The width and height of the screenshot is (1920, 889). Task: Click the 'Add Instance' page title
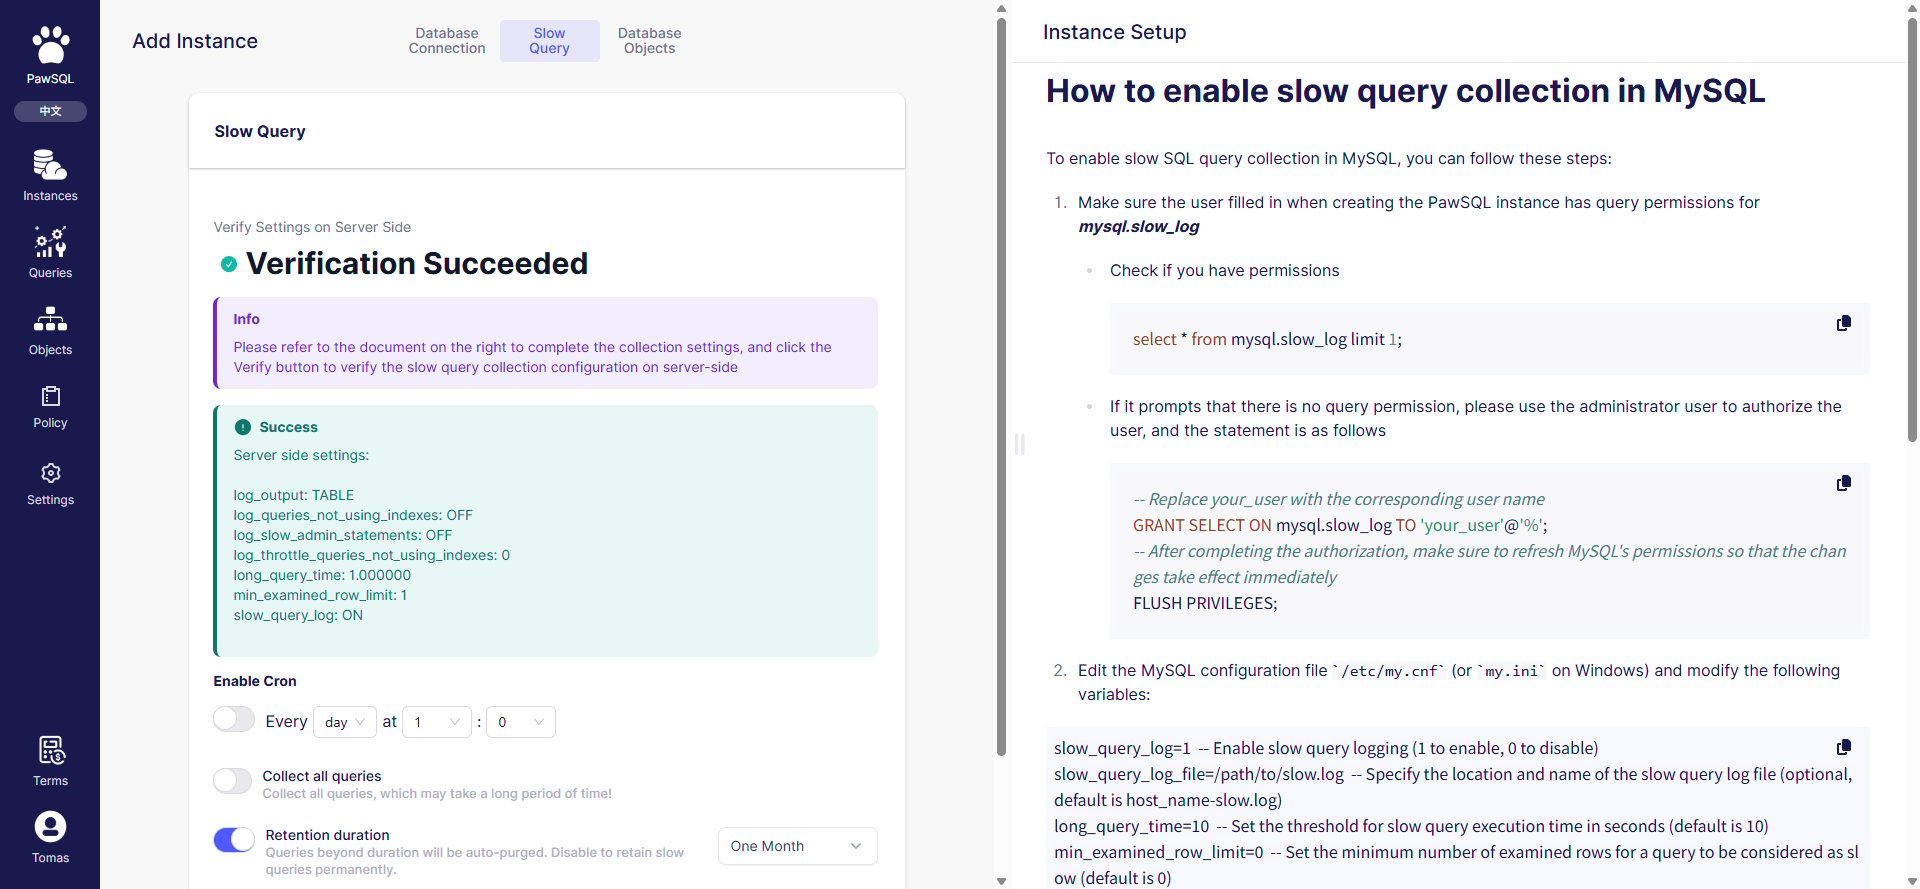[195, 41]
